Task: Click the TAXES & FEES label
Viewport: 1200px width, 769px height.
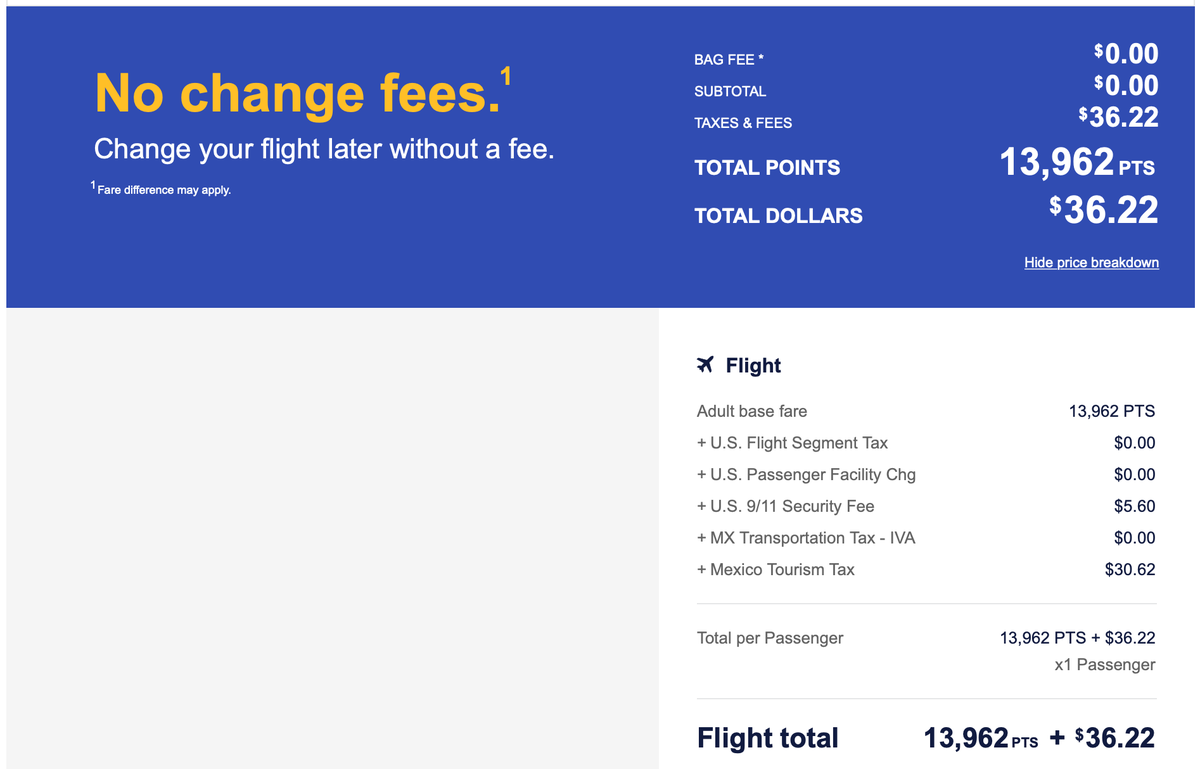Action: [x=745, y=122]
